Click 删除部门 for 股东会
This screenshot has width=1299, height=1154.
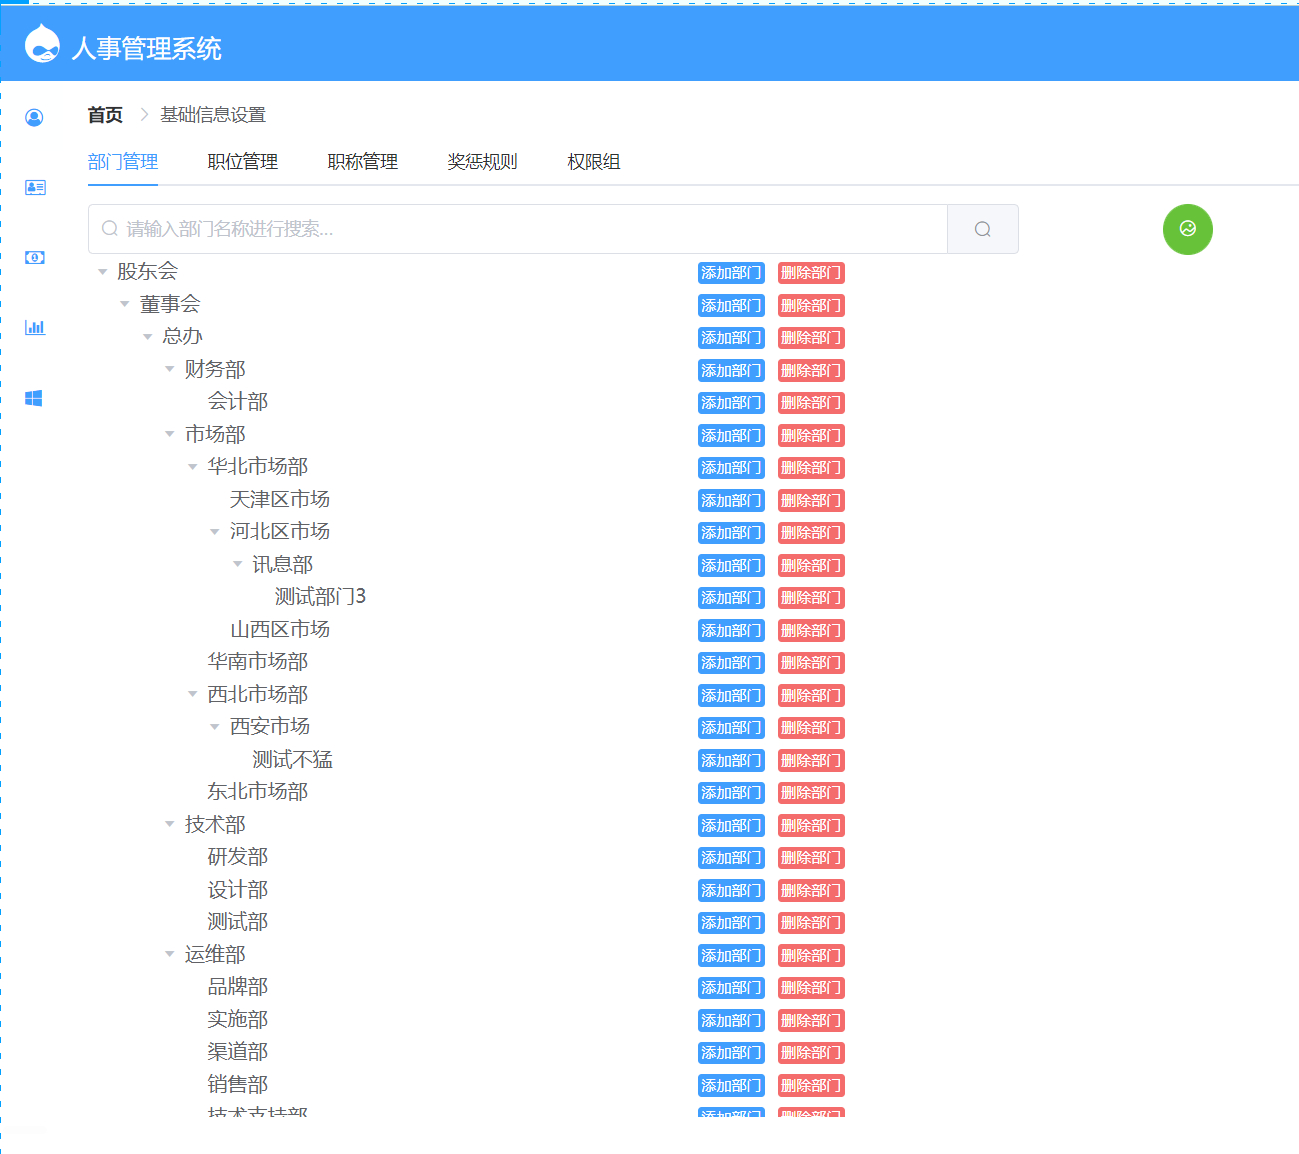point(811,273)
